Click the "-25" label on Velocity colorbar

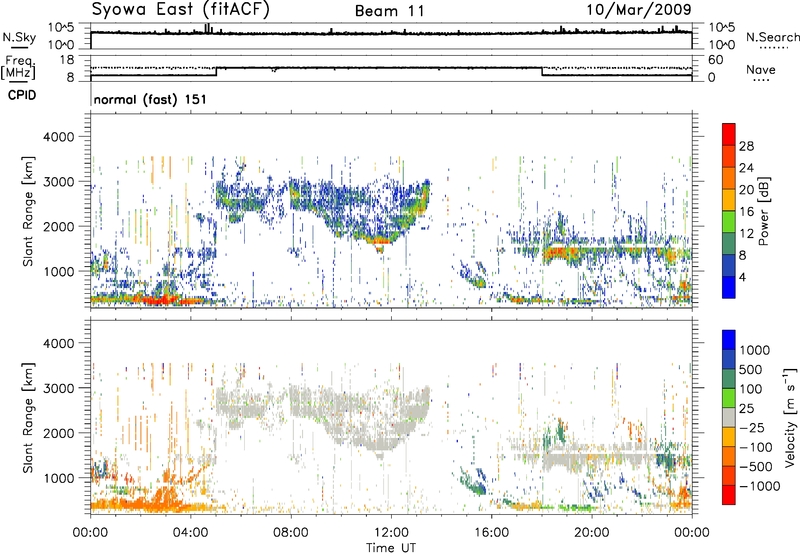(x=754, y=427)
